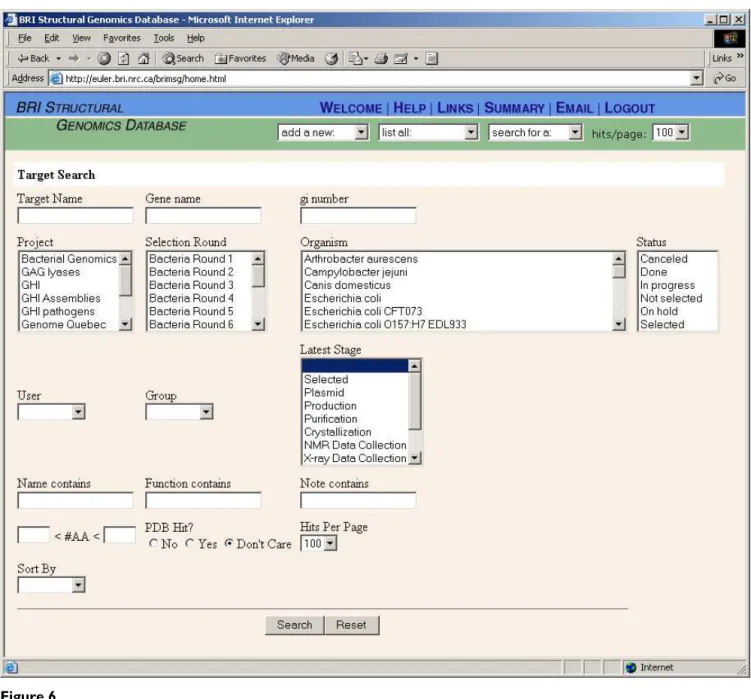Open the Help menu
This screenshot has height=699, width=751.
195,38
